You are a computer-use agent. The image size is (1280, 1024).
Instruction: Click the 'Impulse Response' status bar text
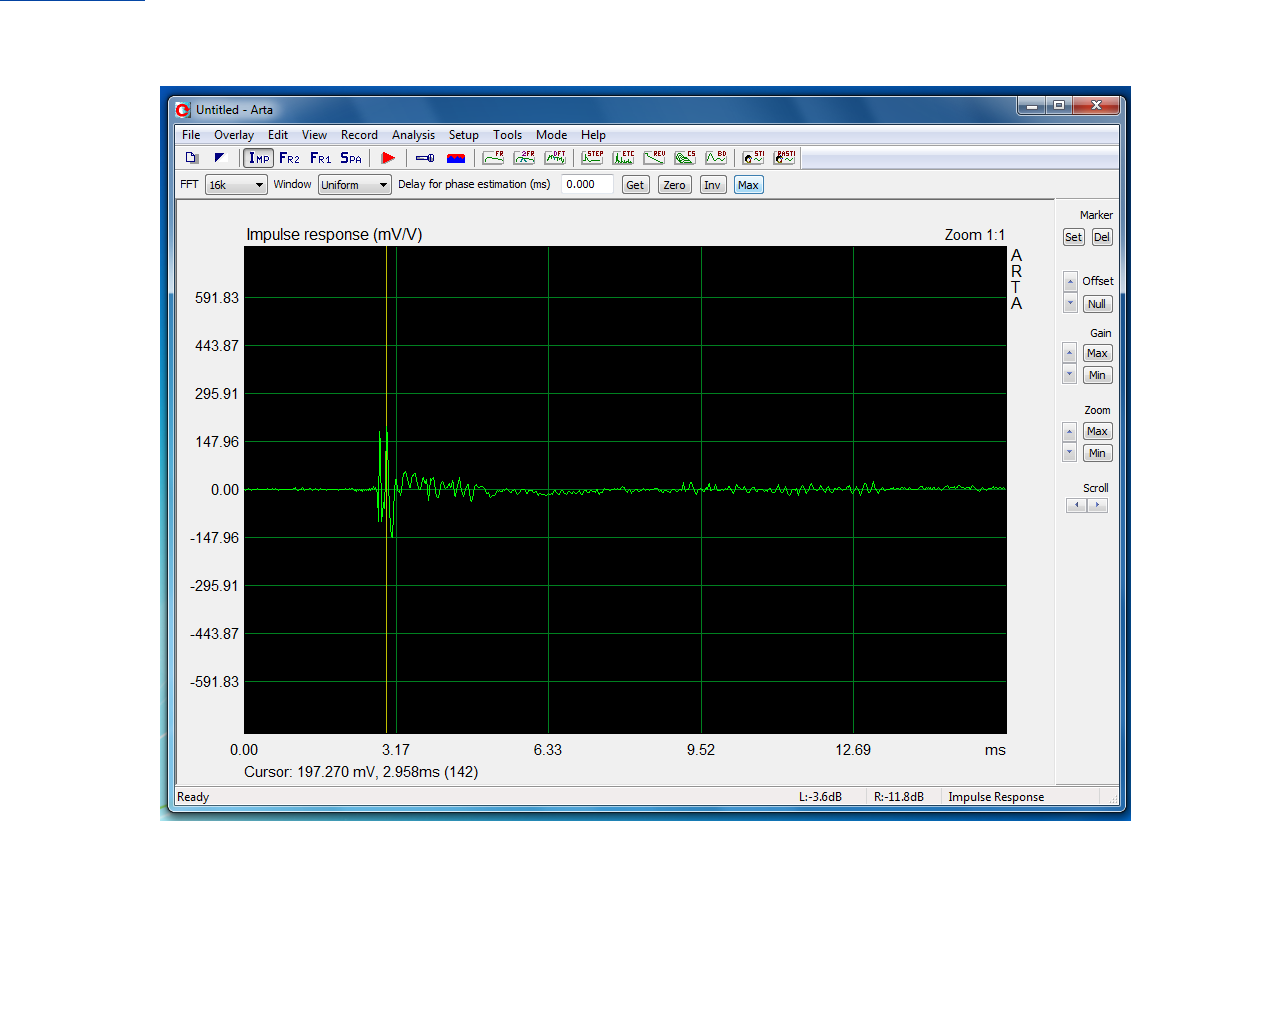996,797
